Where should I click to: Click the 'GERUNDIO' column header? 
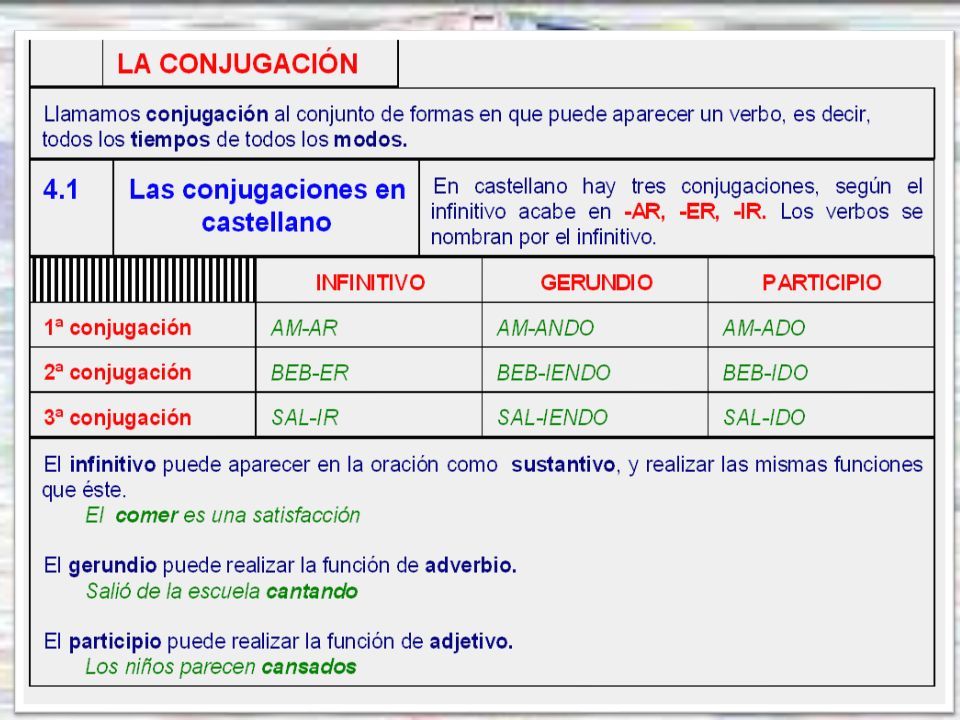pyautogui.click(x=596, y=282)
